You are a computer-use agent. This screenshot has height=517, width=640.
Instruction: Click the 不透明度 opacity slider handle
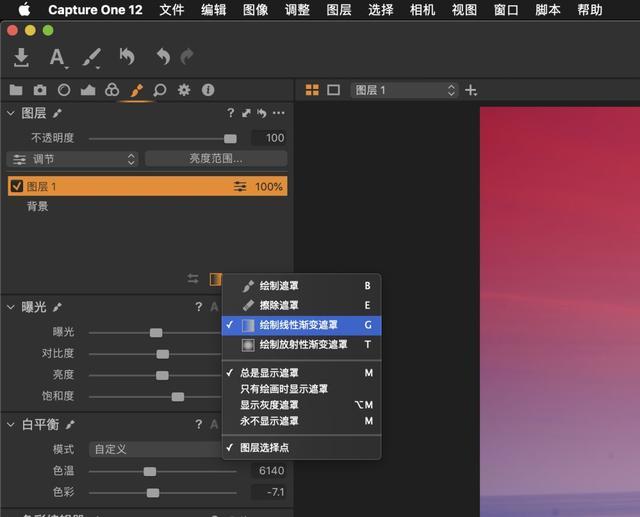230,138
